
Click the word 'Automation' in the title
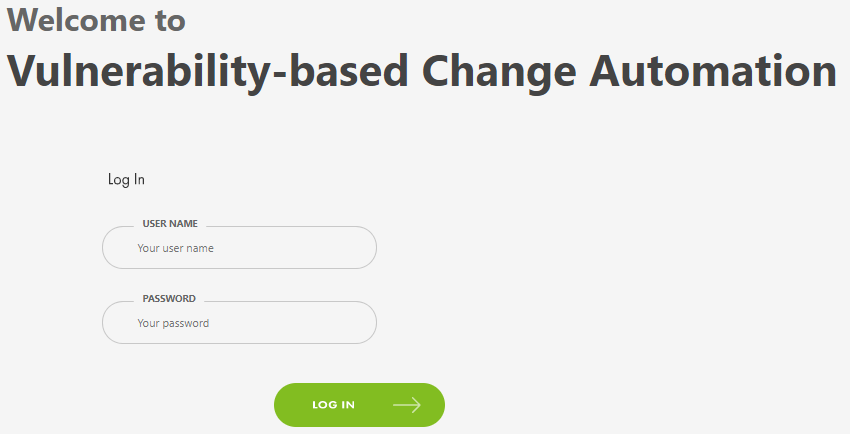pos(712,71)
